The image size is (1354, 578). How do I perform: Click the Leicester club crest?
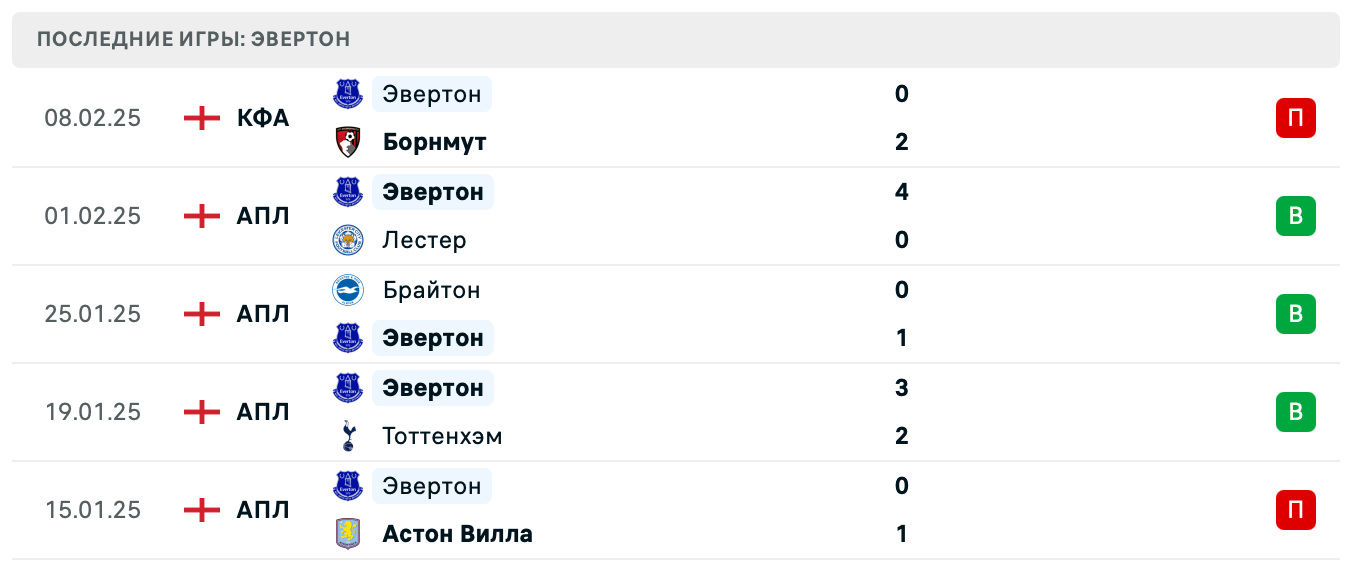346,240
